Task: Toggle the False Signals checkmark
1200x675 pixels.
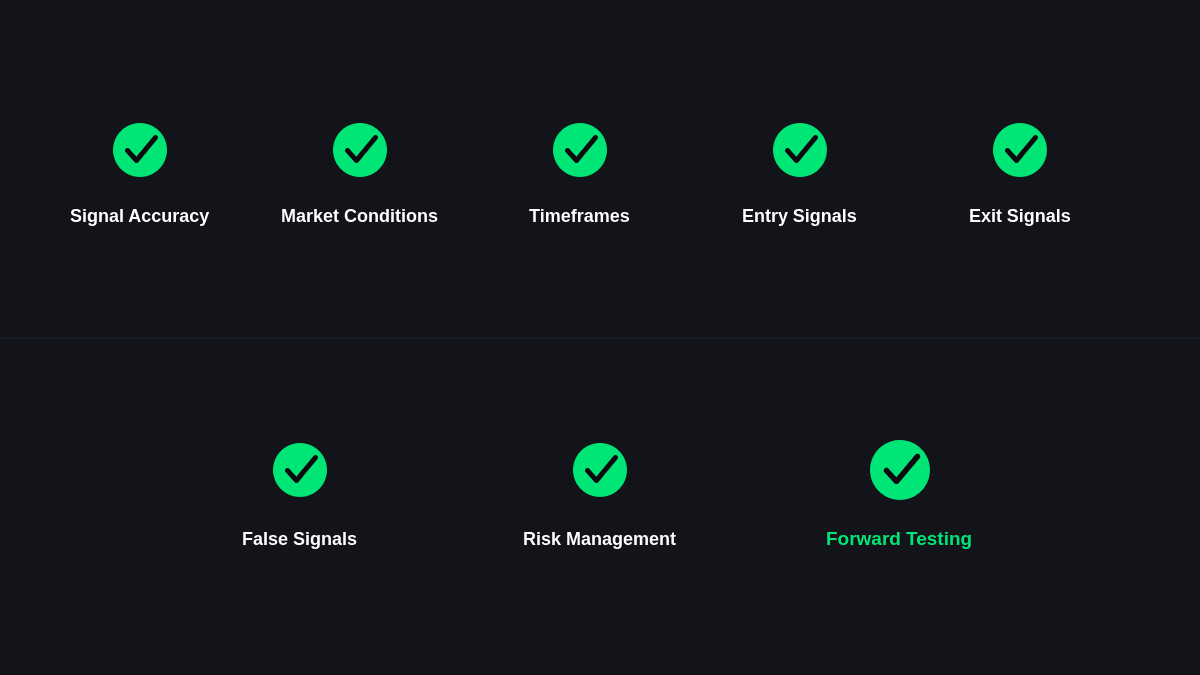Action: click(300, 470)
